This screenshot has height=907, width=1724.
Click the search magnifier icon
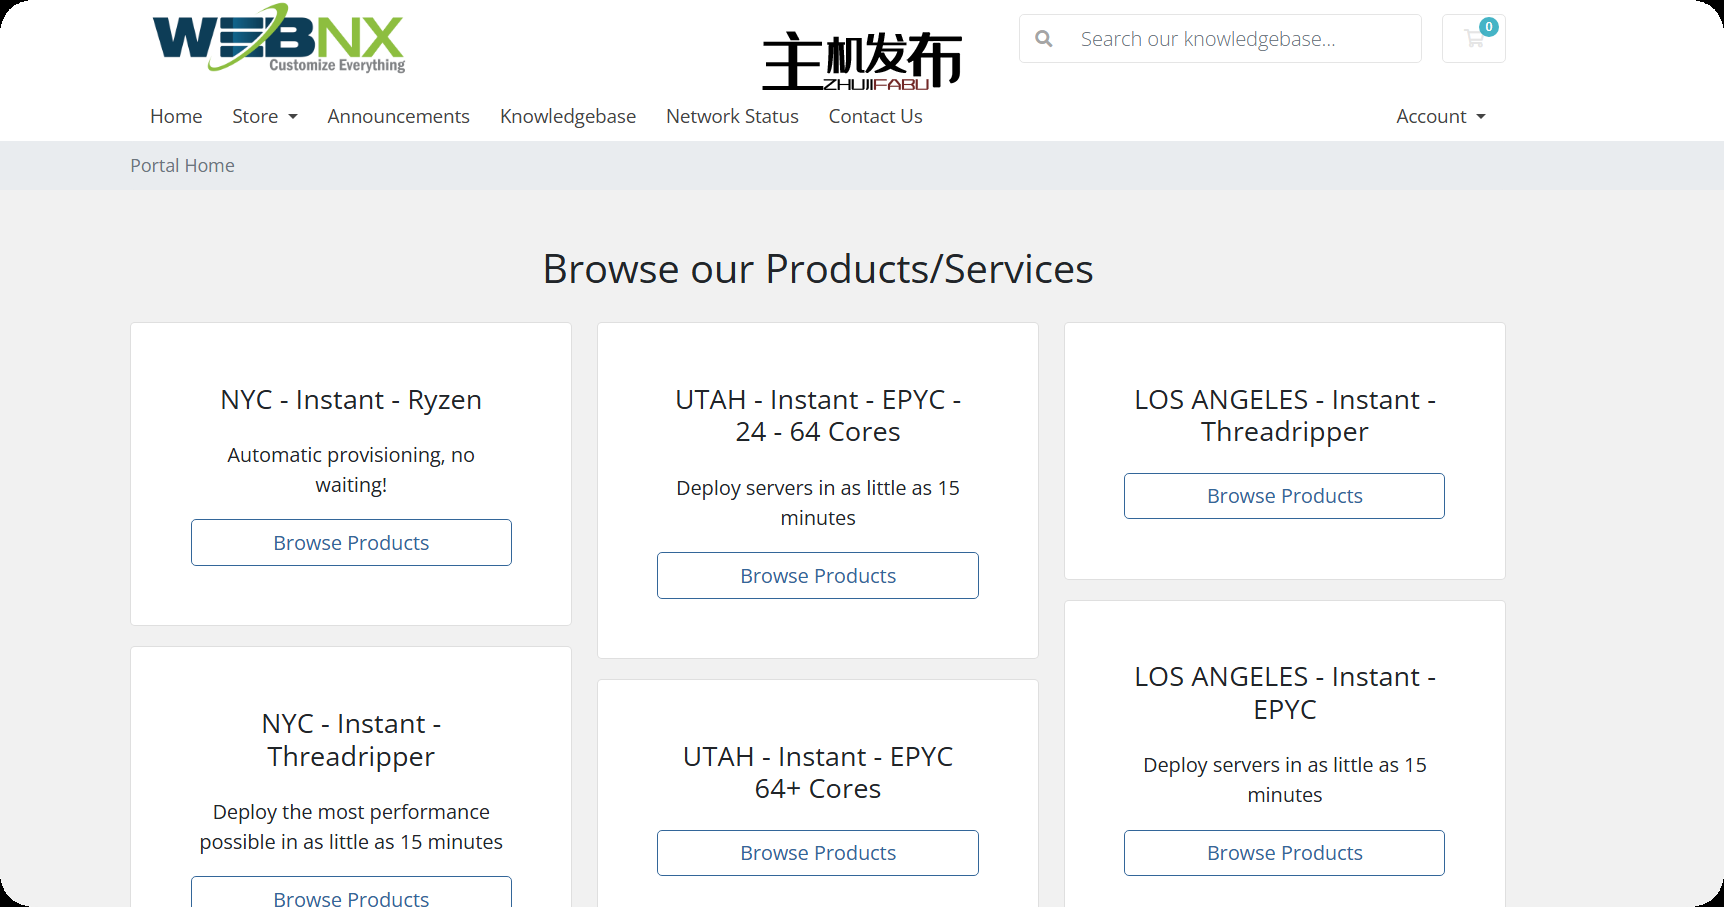click(x=1044, y=39)
